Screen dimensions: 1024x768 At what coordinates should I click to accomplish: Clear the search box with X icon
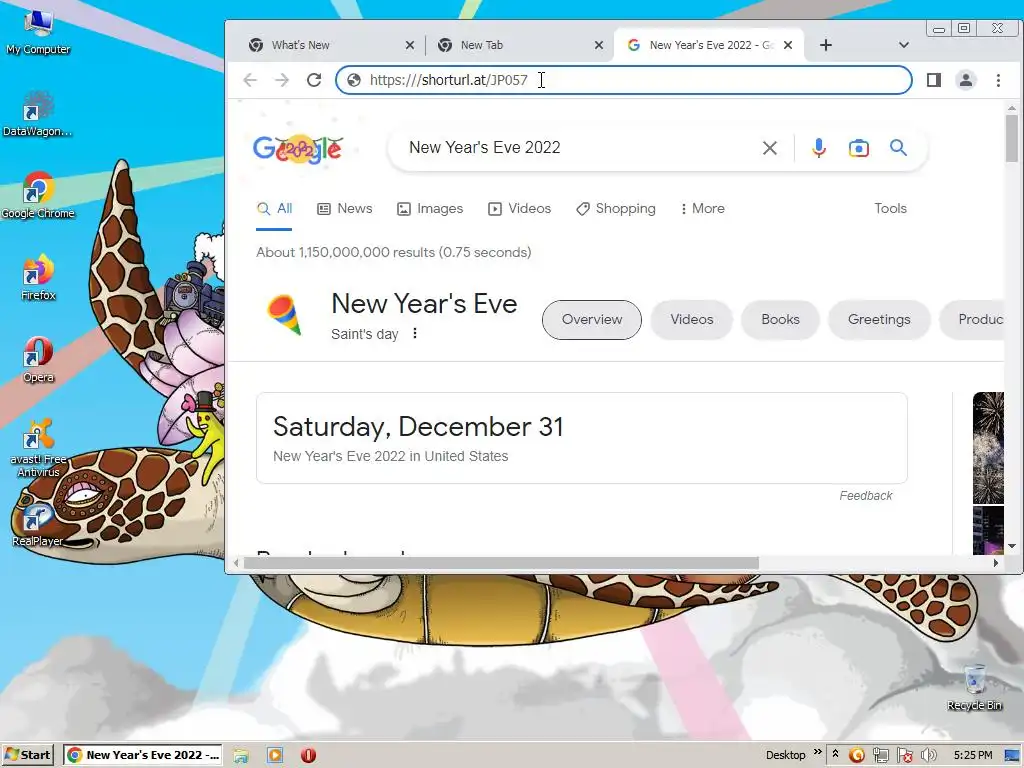click(770, 148)
